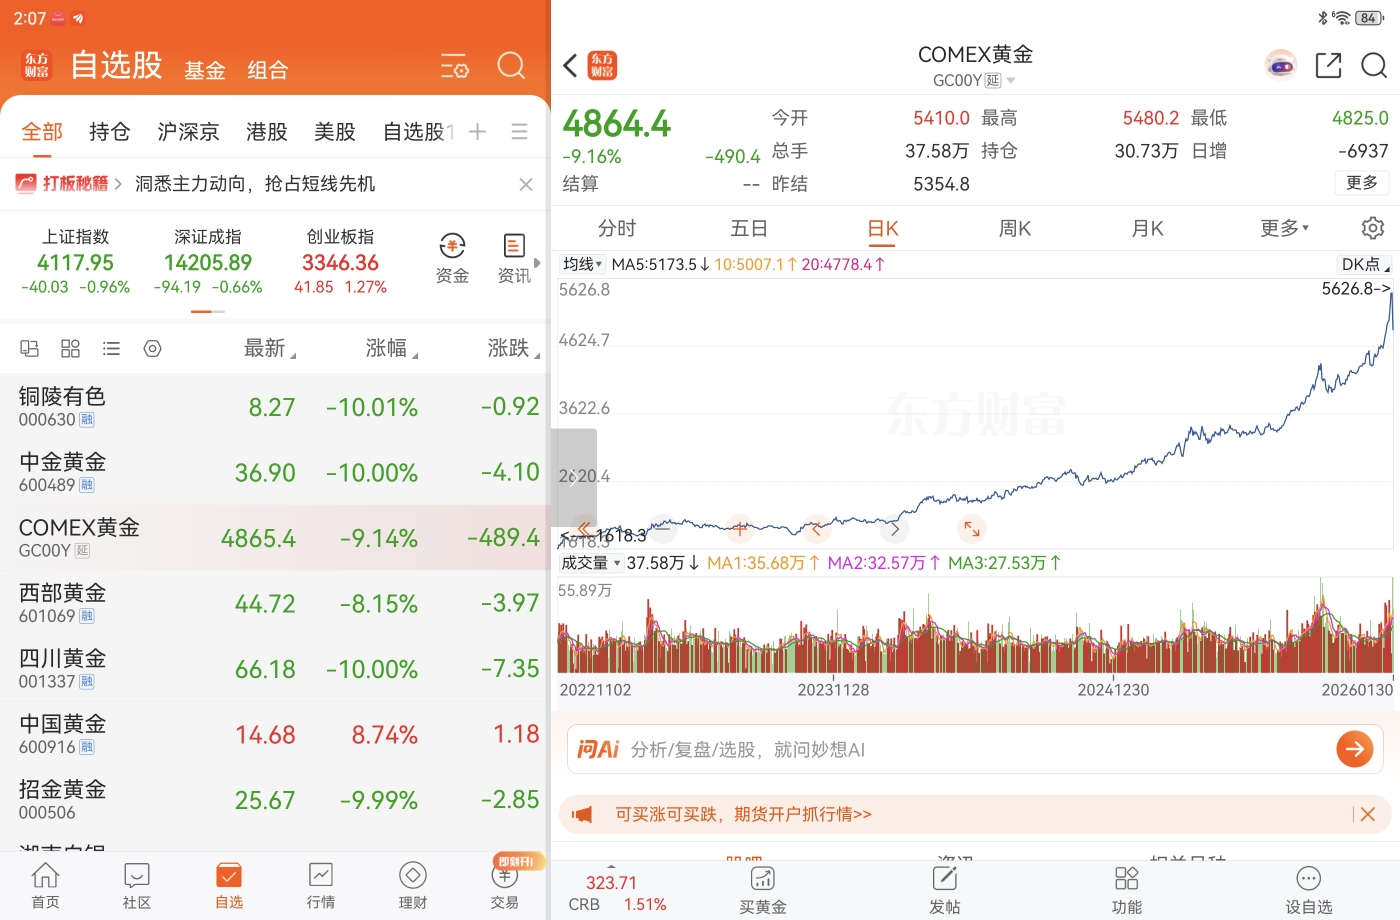Viewport: 1400px width, 920px height.
Task: Step chart right with the arrow button
Action: 894,528
